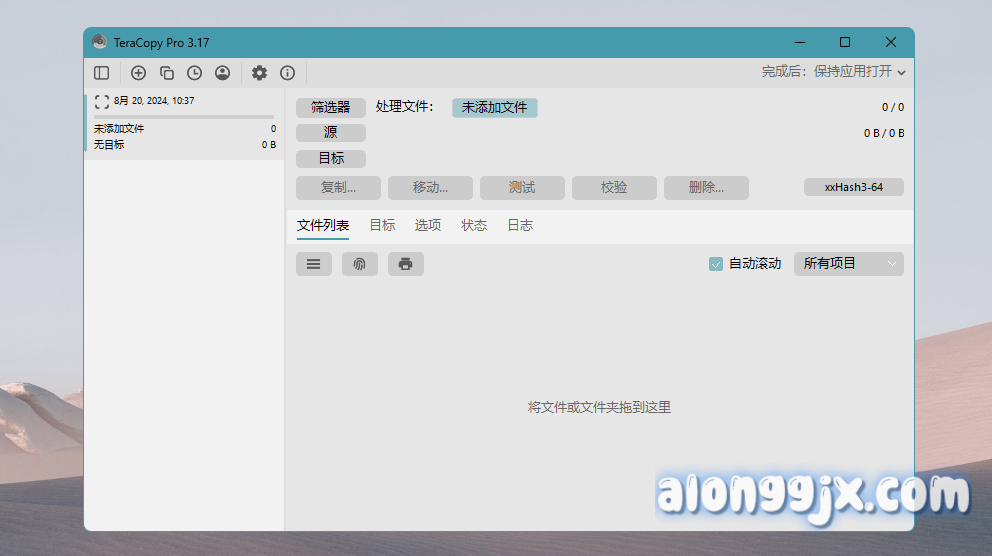
Task: Click the add new task plus icon
Action: click(139, 73)
